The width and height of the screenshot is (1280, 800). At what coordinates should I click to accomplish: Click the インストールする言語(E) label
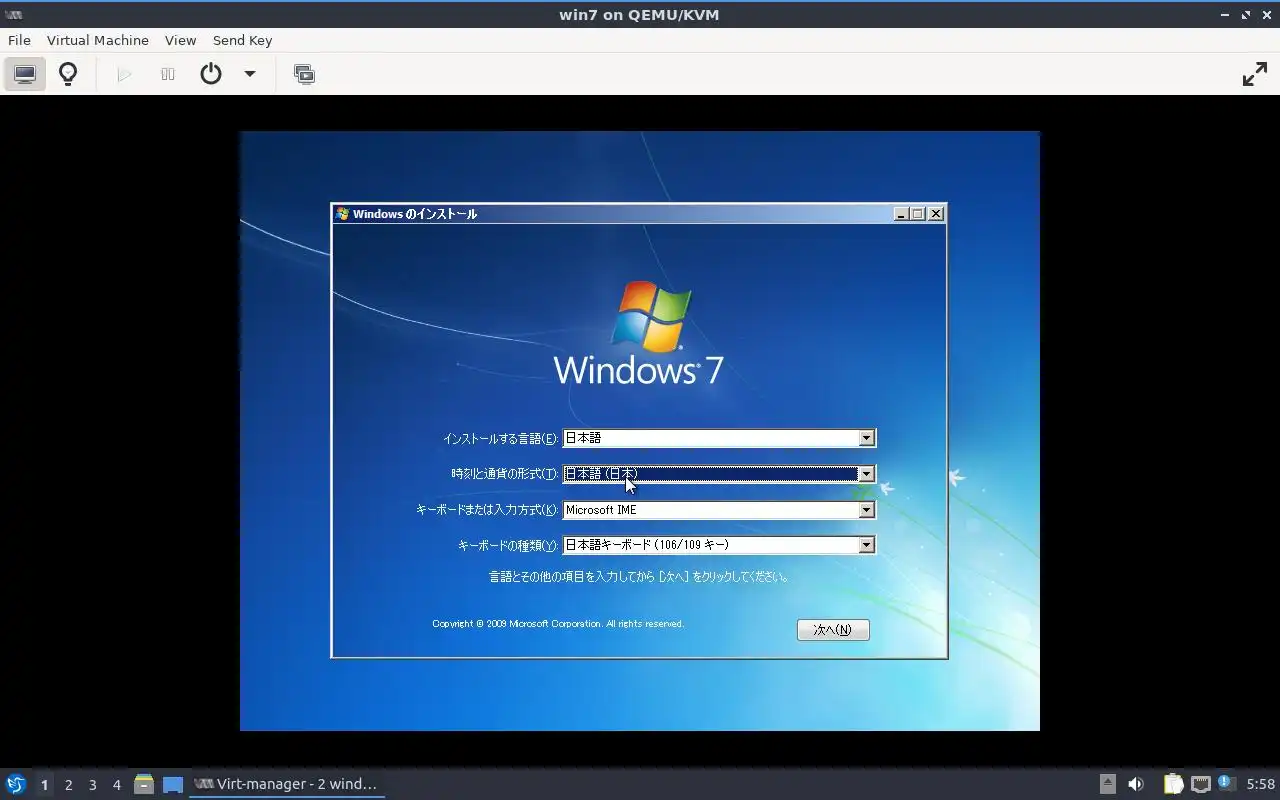tap(500, 439)
